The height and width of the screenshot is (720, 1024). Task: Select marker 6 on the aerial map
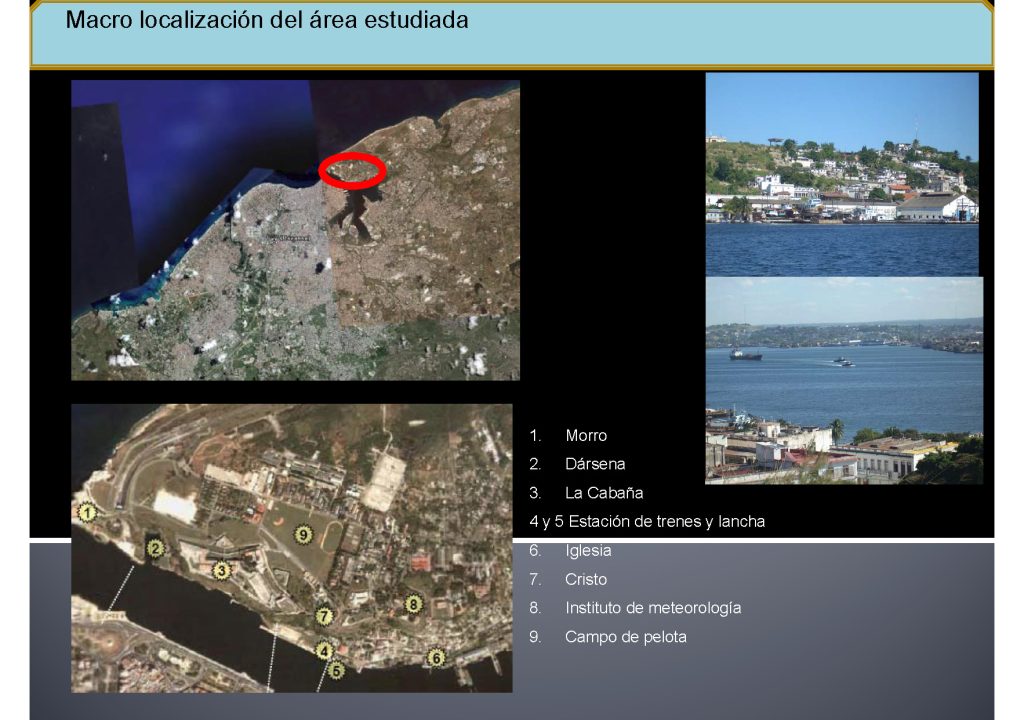(435, 657)
